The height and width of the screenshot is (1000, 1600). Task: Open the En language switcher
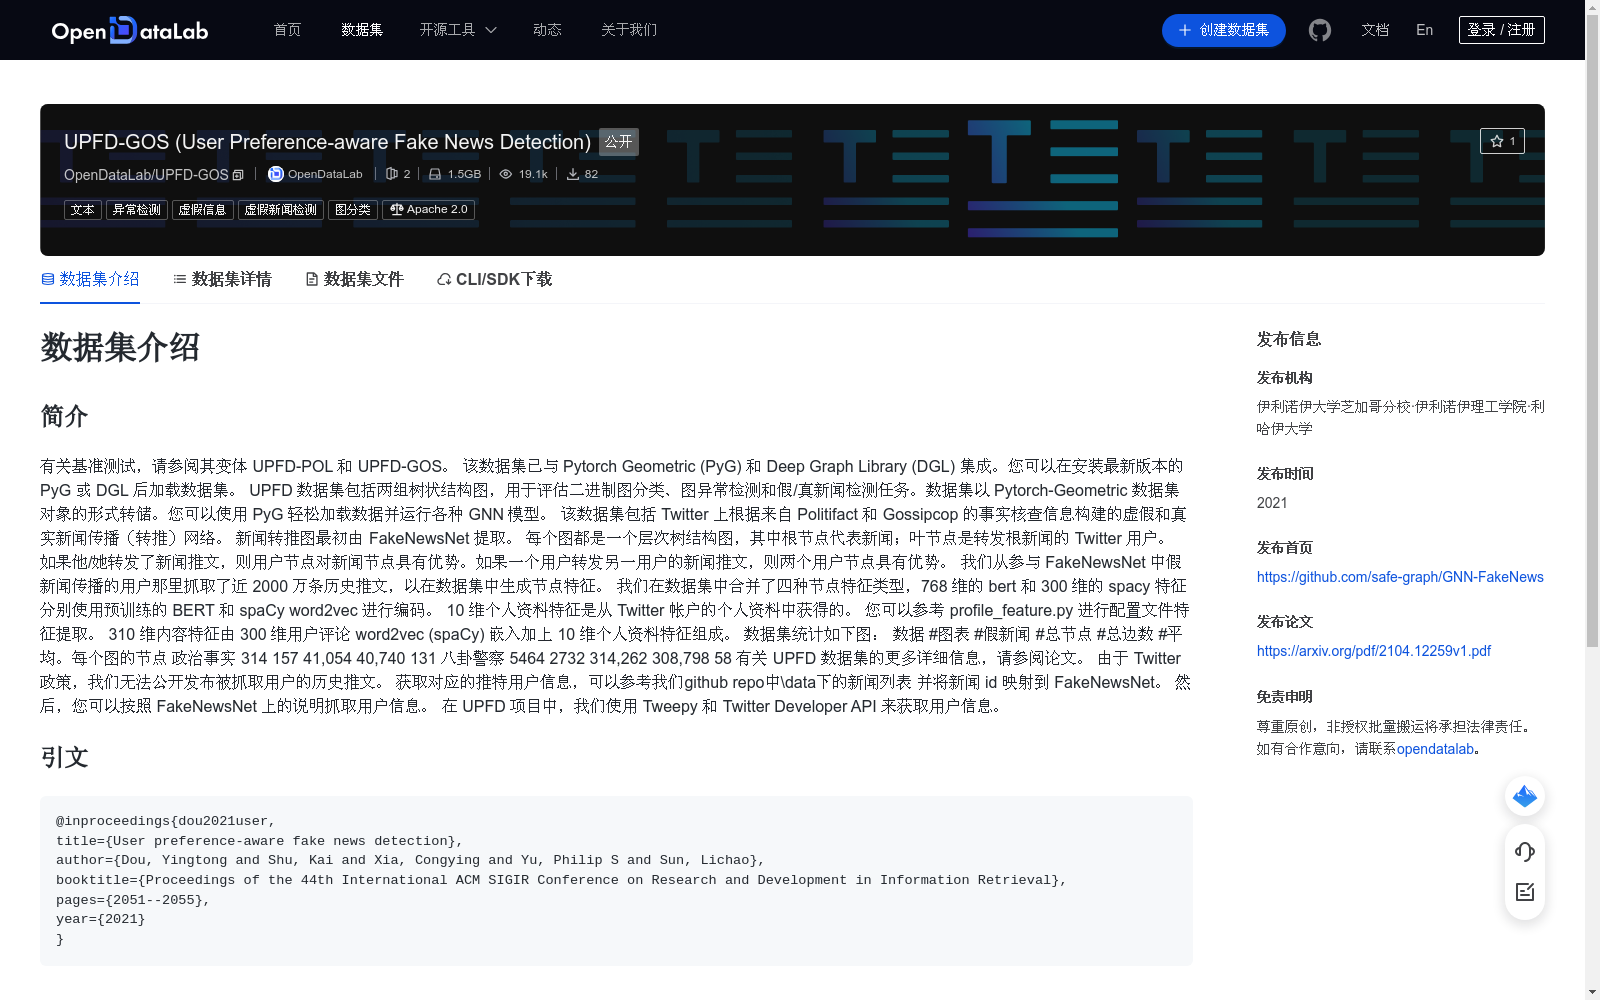[1423, 30]
